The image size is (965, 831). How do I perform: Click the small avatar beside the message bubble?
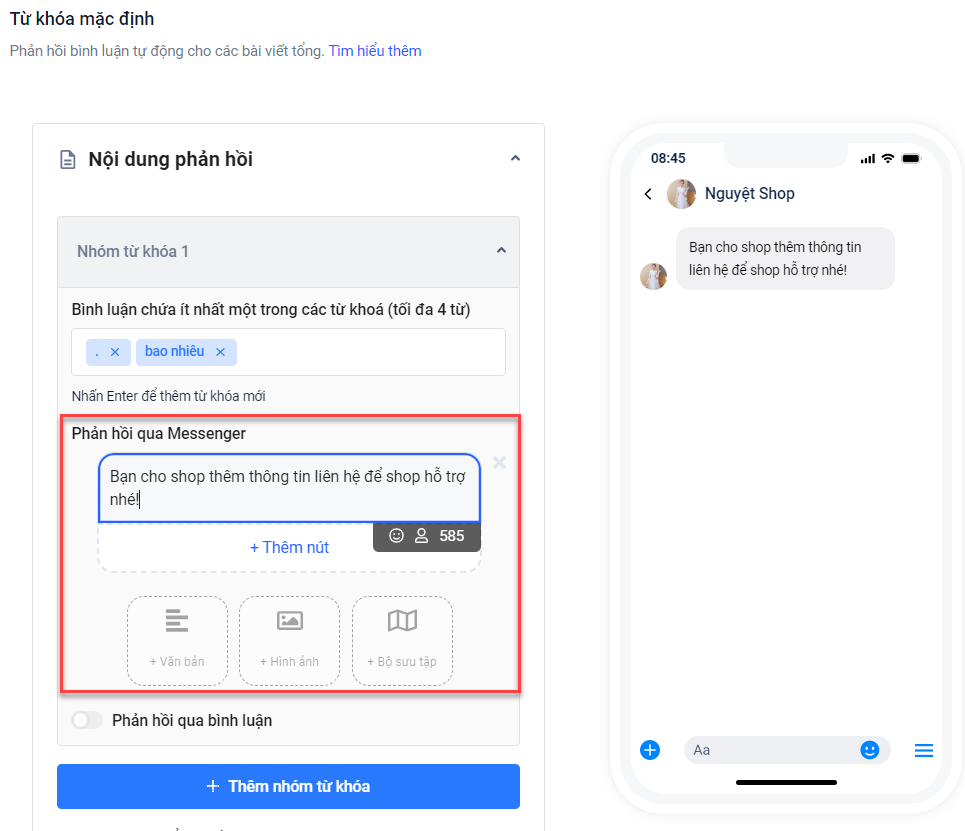pos(654,276)
